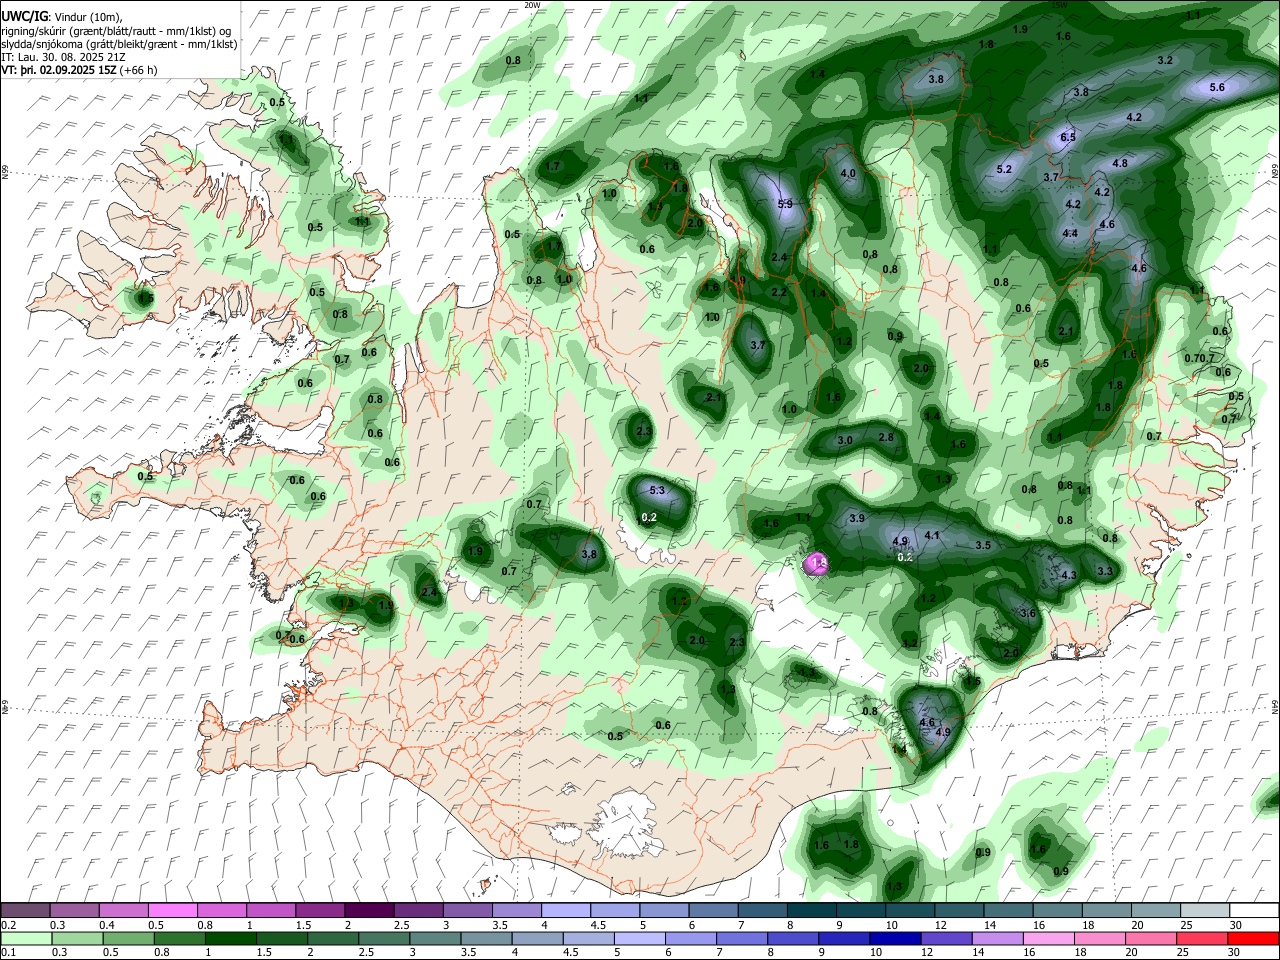Click the white swatch above 30 in snow legend
The width and height of the screenshot is (1280, 960).
pyautogui.click(x=1254, y=910)
